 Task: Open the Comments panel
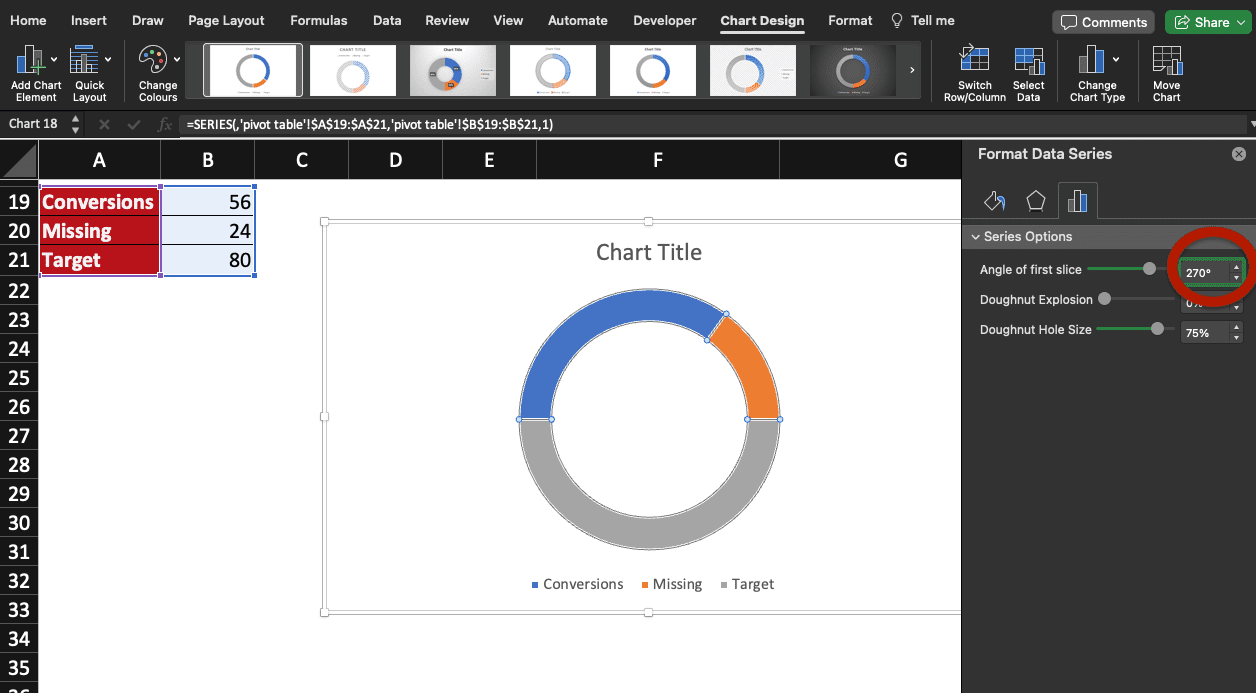coord(1103,21)
